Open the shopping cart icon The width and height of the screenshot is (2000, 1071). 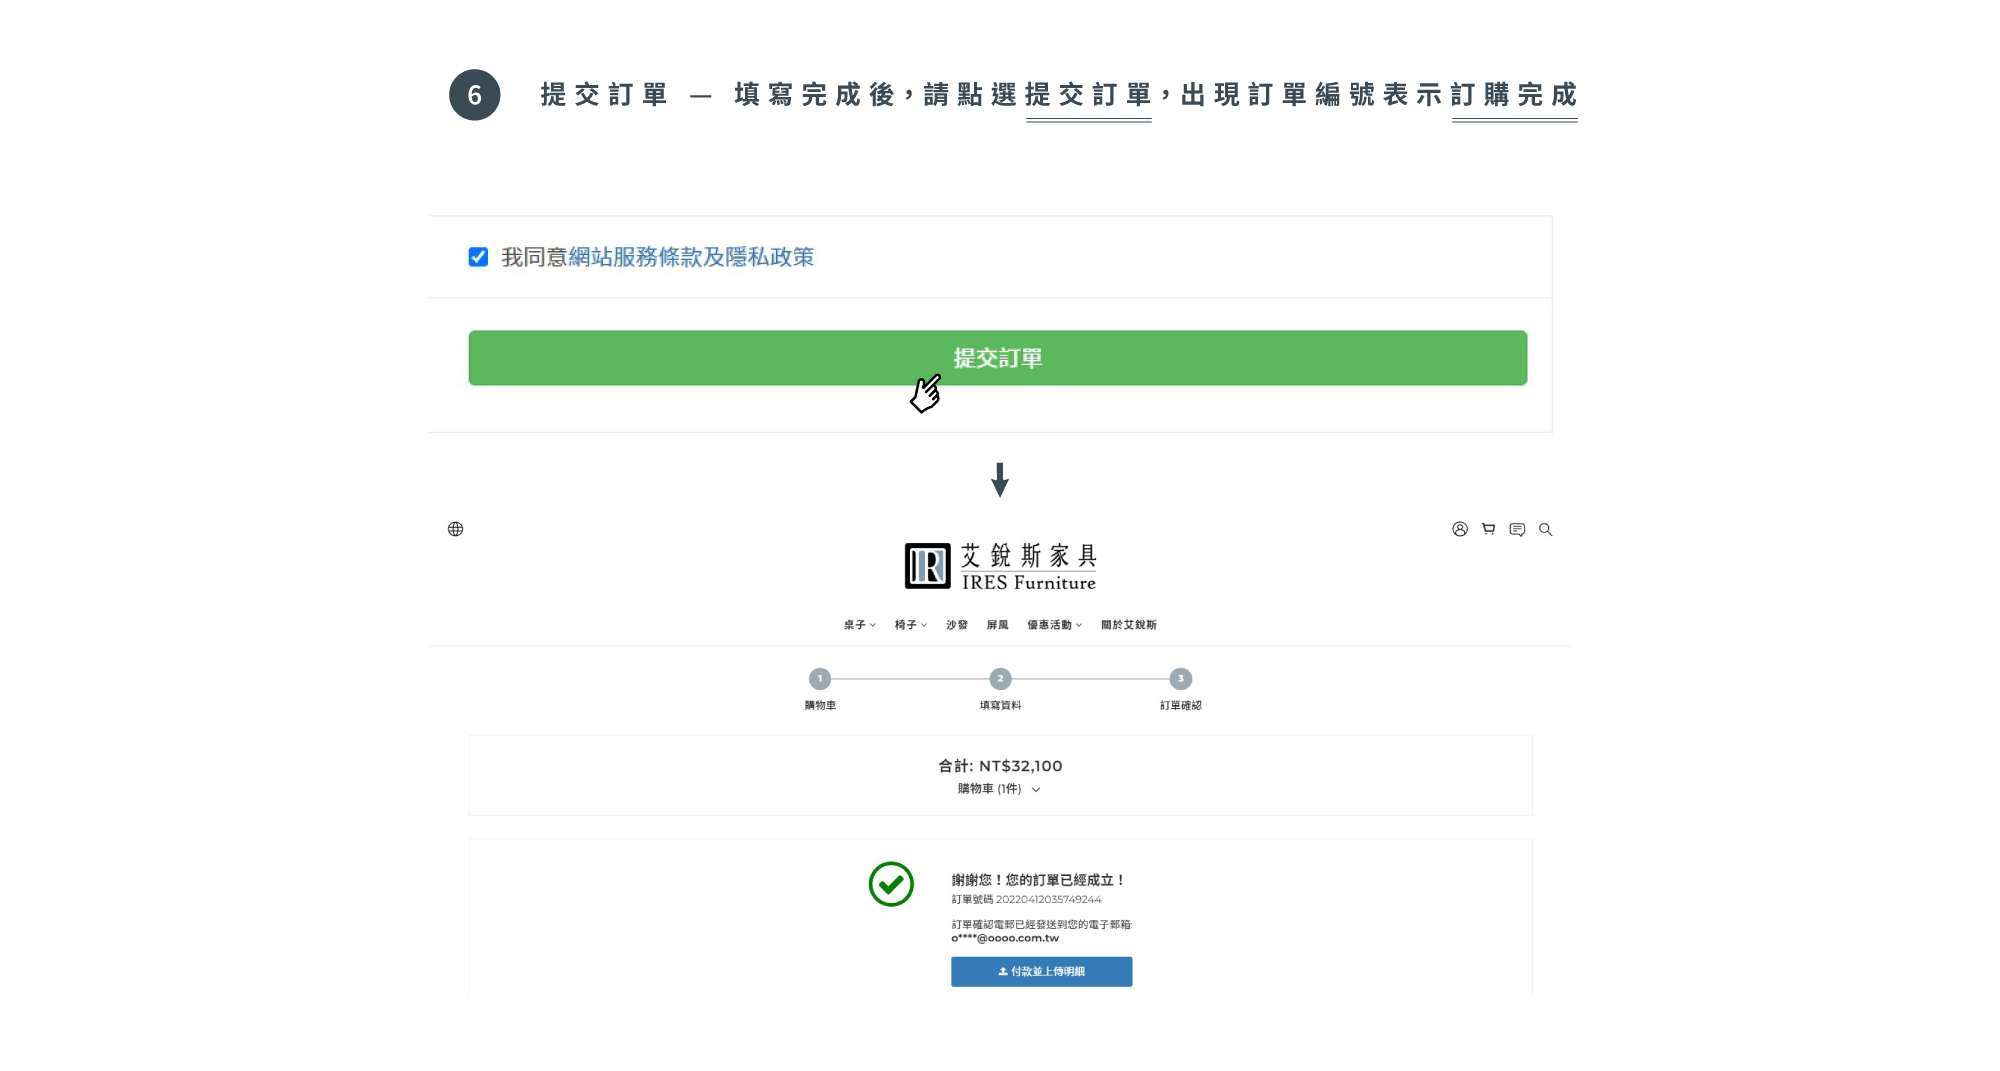pyautogui.click(x=1488, y=529)
